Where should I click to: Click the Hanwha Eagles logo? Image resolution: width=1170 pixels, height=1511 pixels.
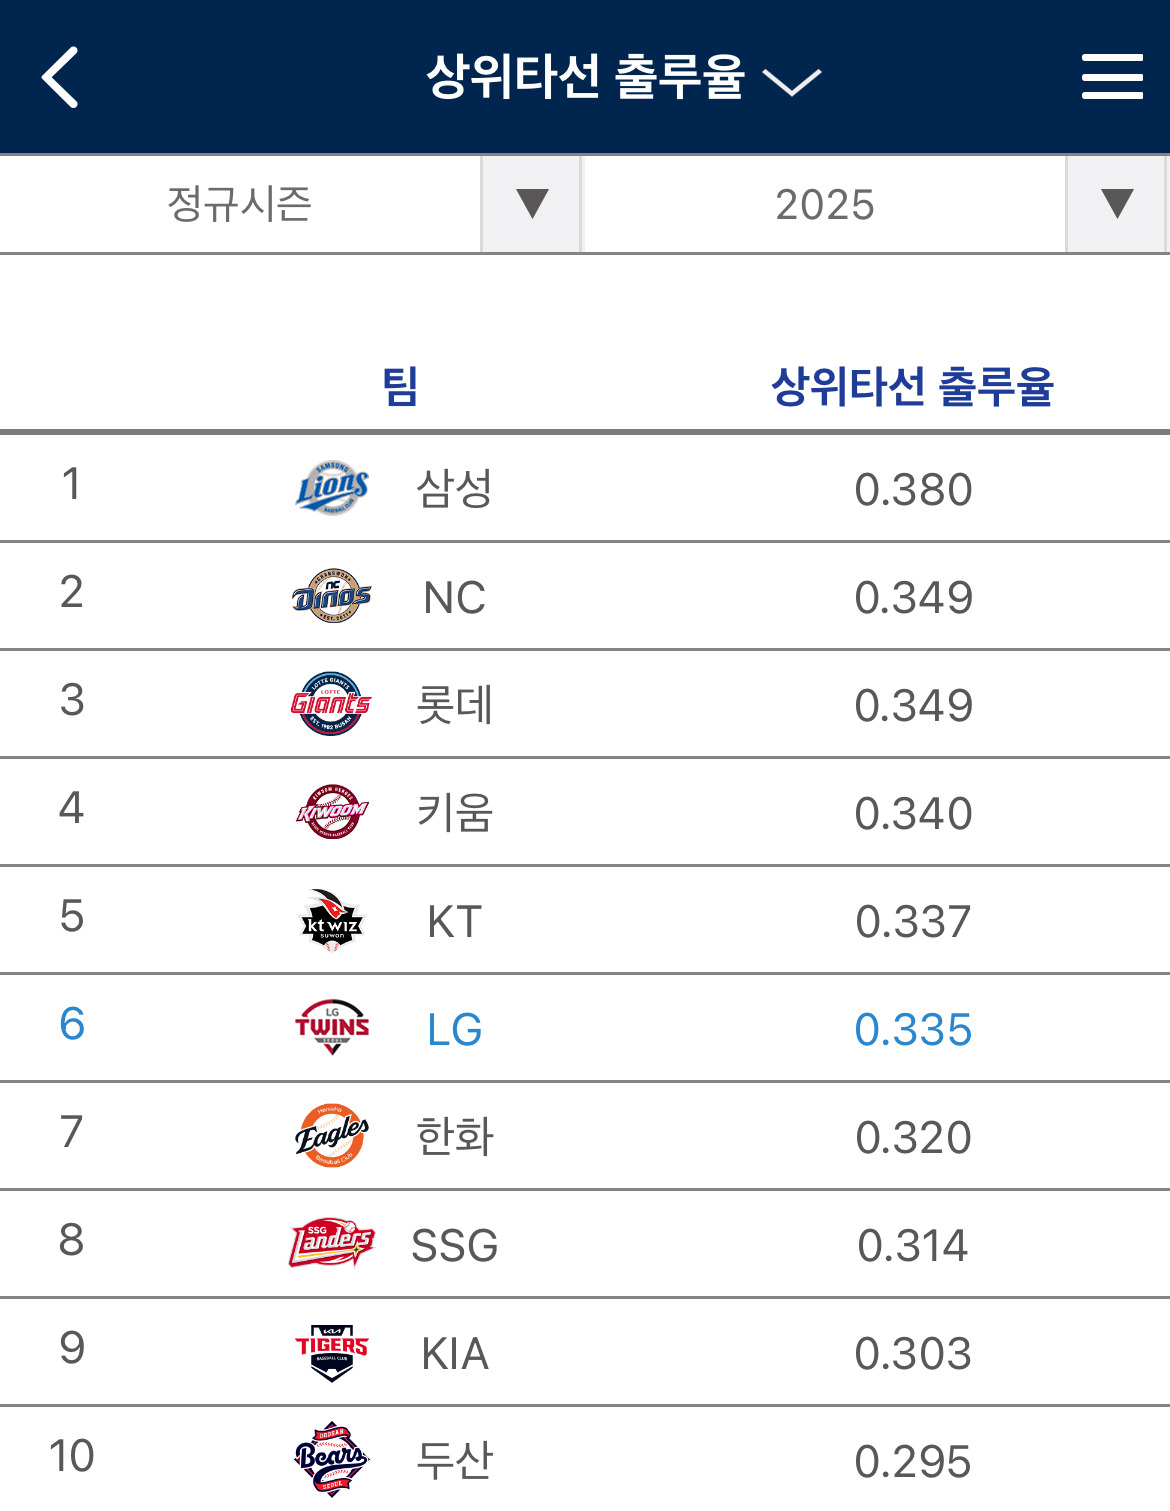tap(332, 1136)
